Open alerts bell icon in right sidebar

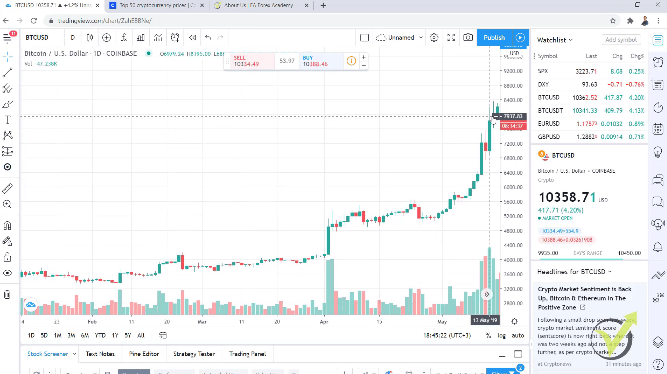tap(658, 247)
